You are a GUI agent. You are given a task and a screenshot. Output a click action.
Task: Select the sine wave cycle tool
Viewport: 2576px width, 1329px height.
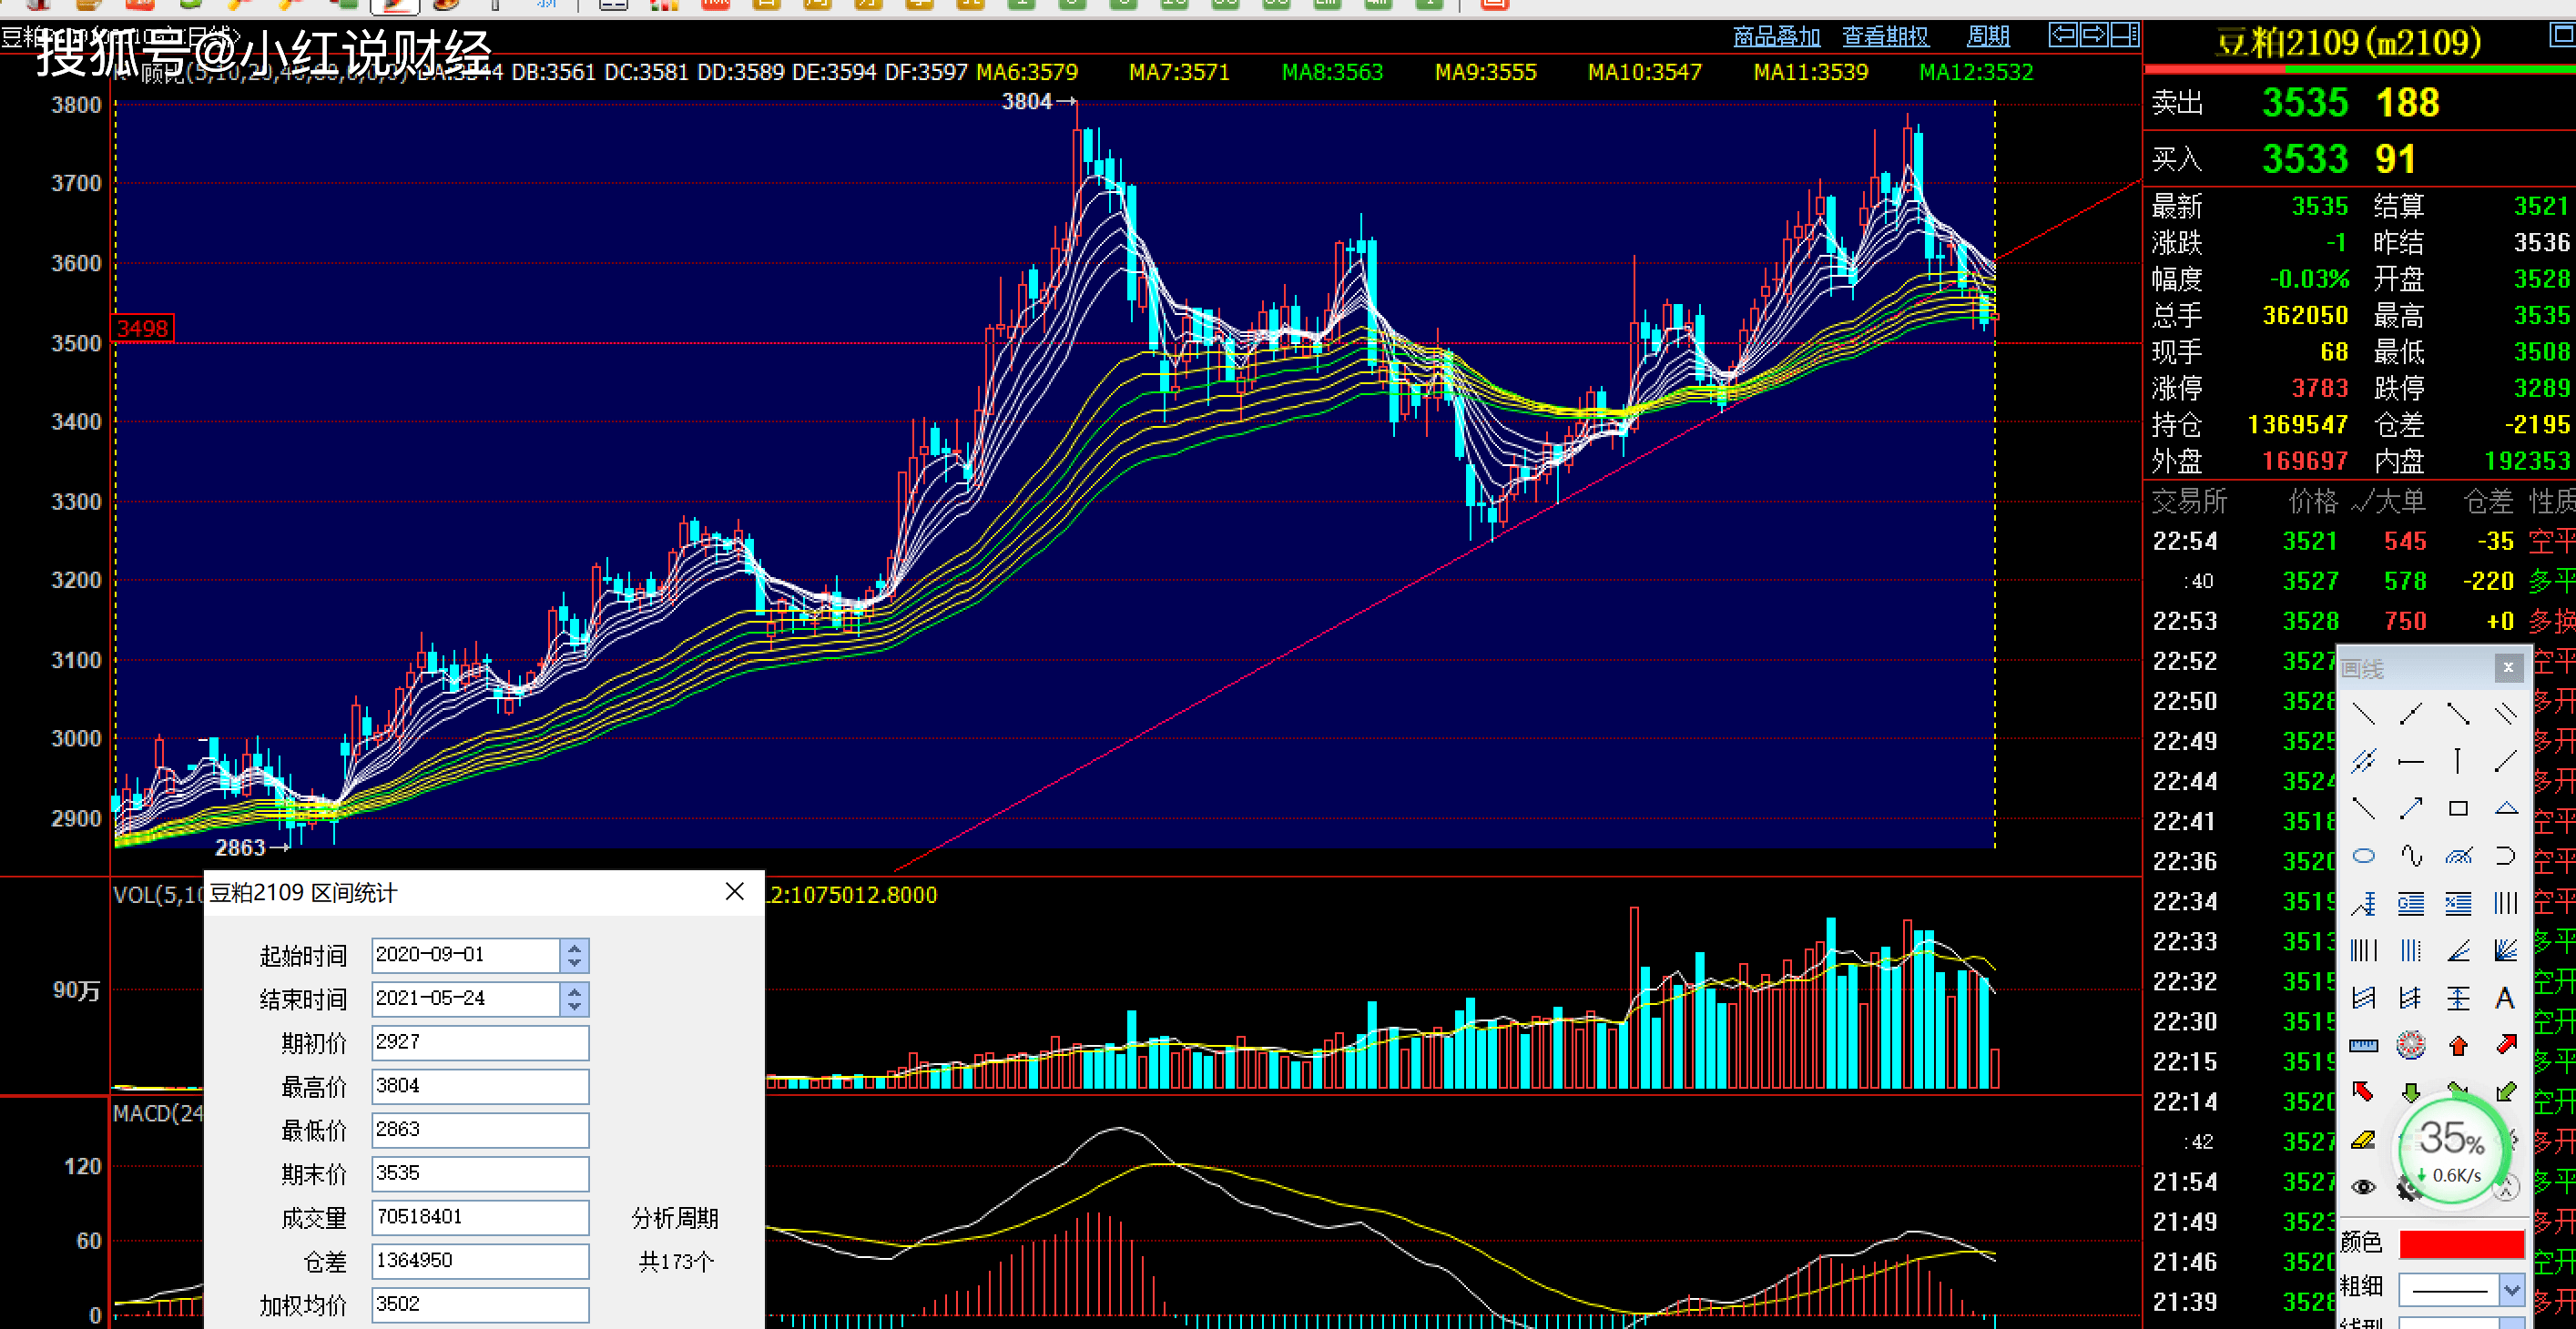click(2411, 856)
